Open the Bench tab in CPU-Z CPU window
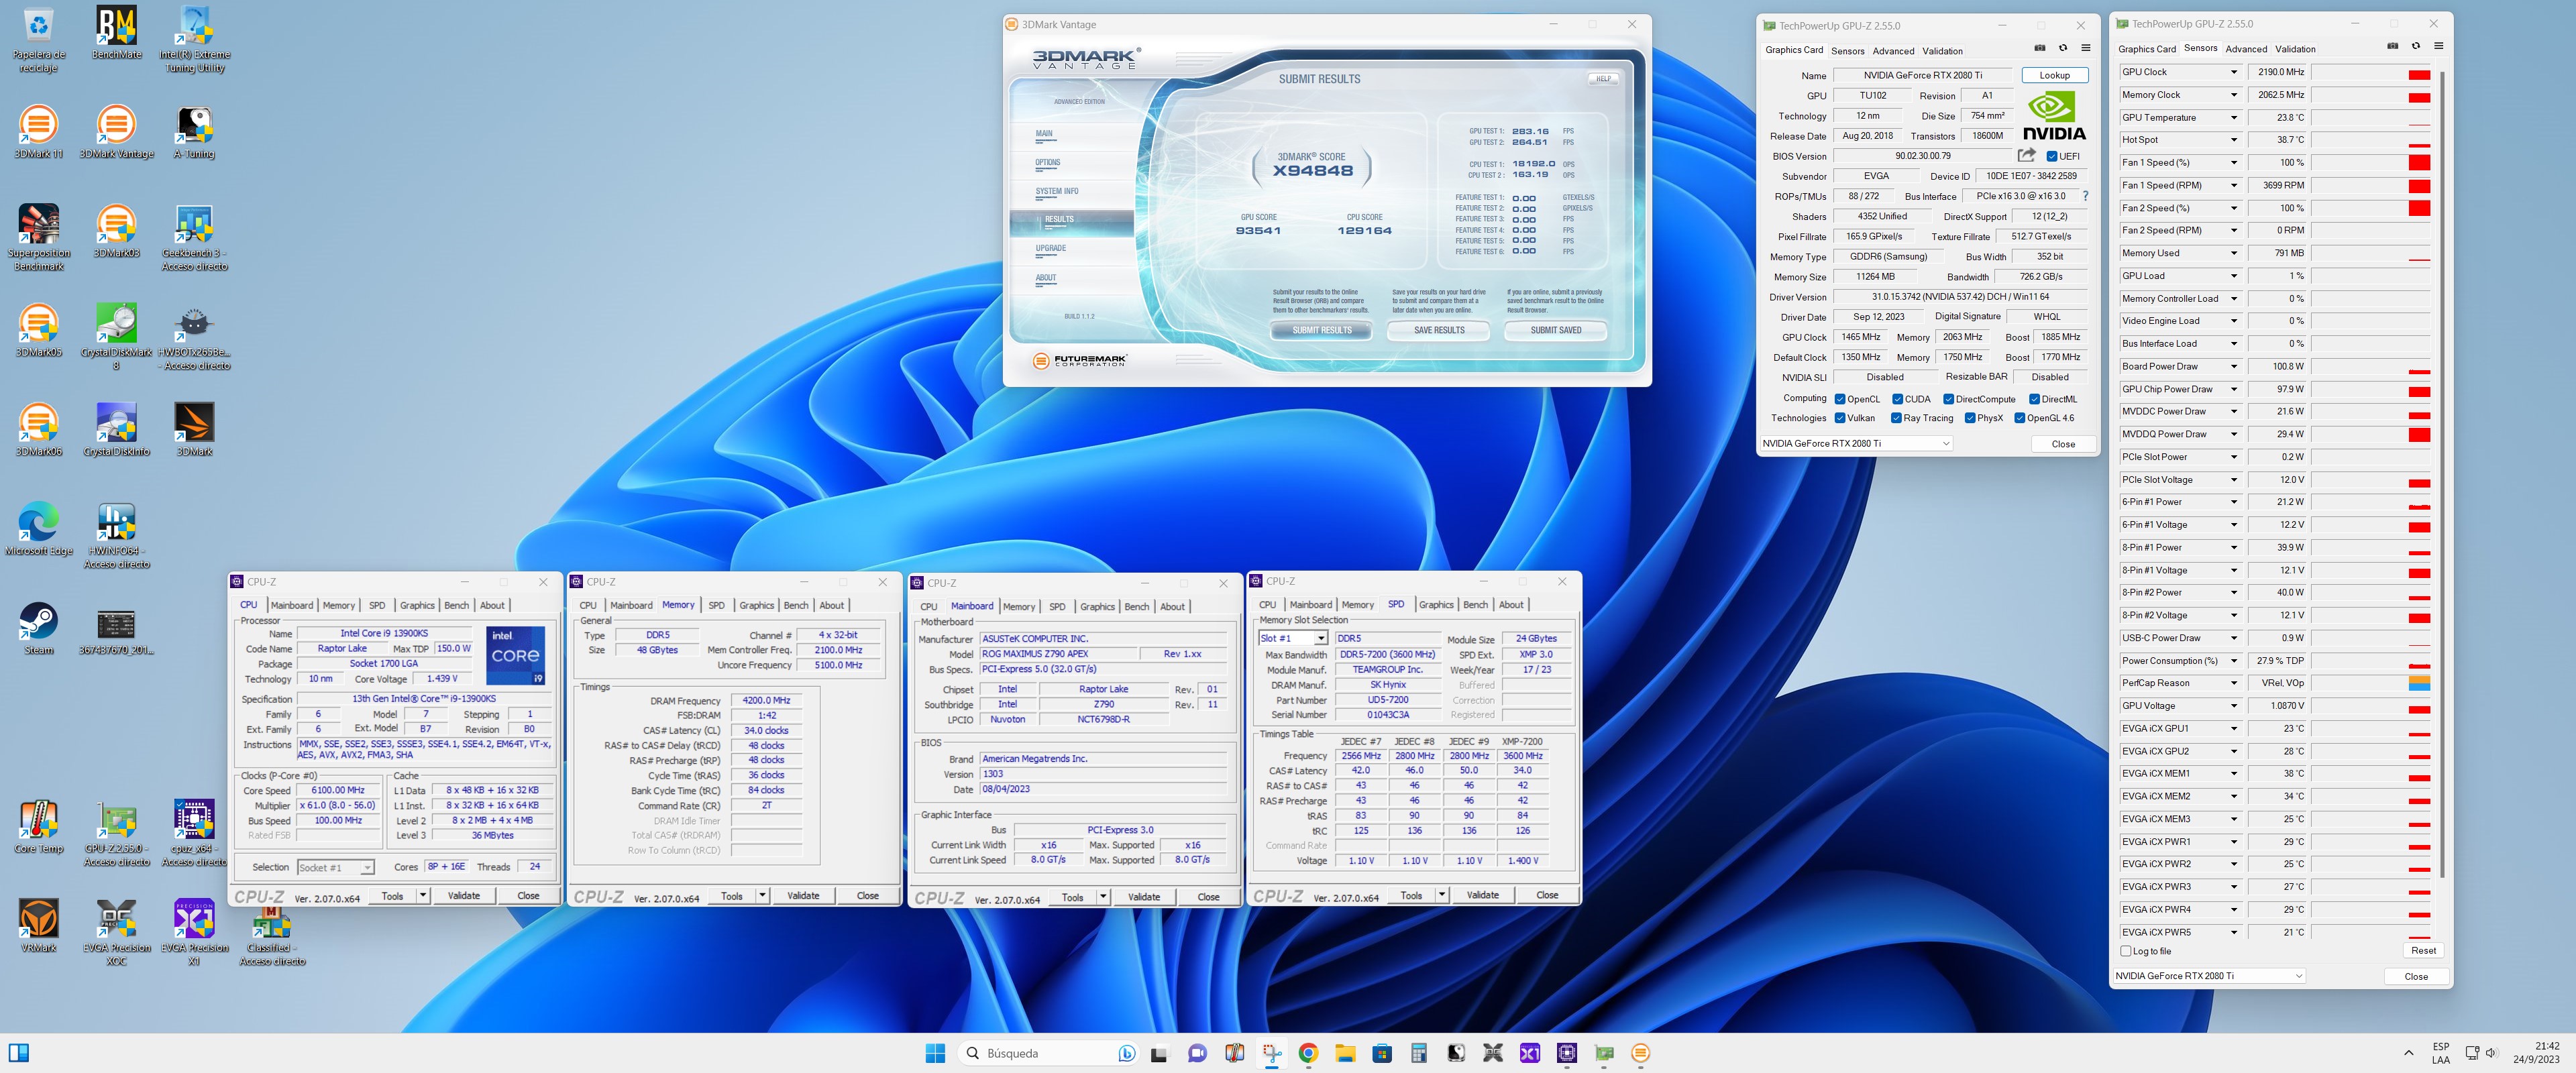This screenshot has width=2576, height=1073. (456, 605)
